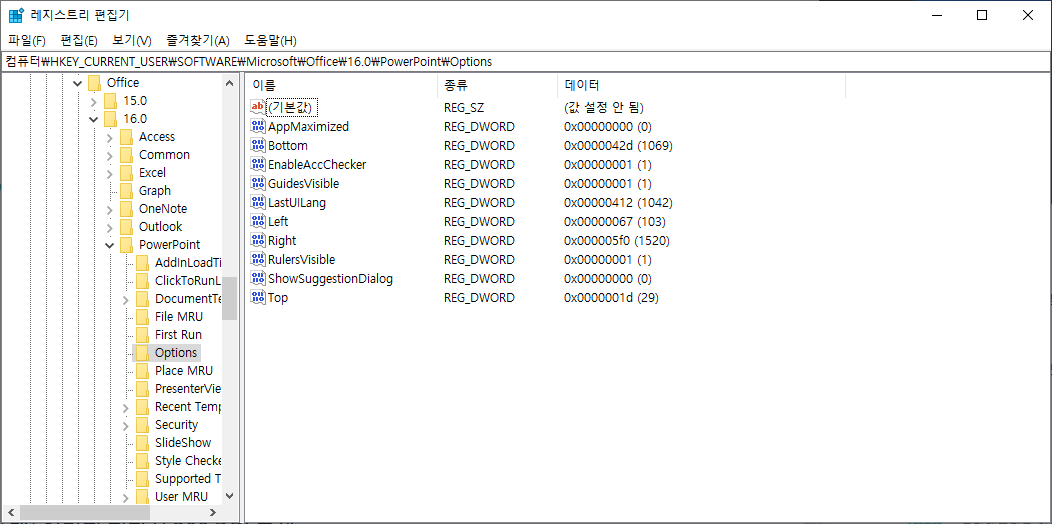Screen dimensions: 1052x524
Task: Select the LastUILang DWORD icon
Action: coord(258,202)
